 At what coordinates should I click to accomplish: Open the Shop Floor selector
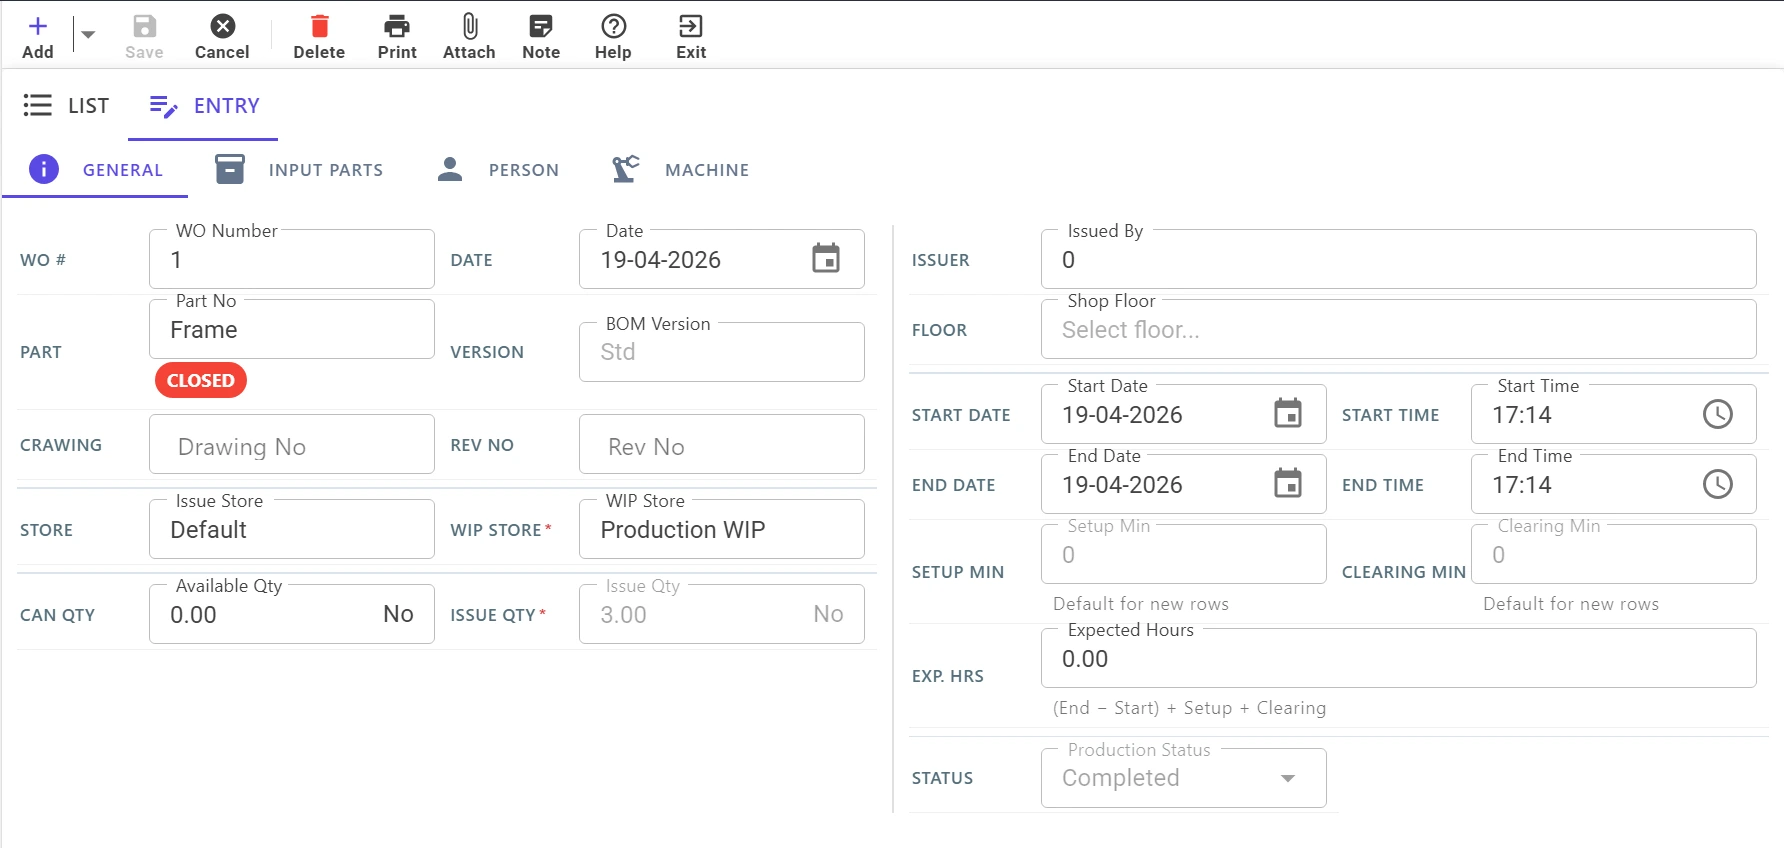click(1399, 330)
